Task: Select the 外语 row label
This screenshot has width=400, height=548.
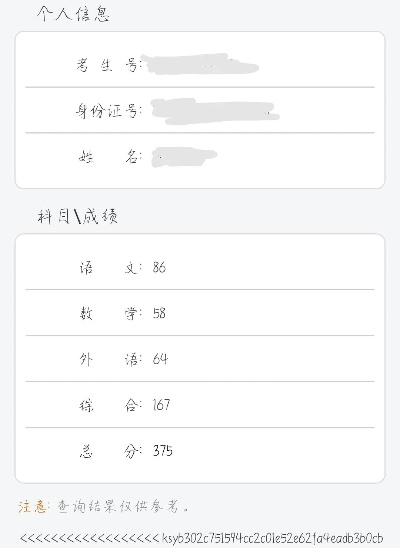Action: pos(110,359)
